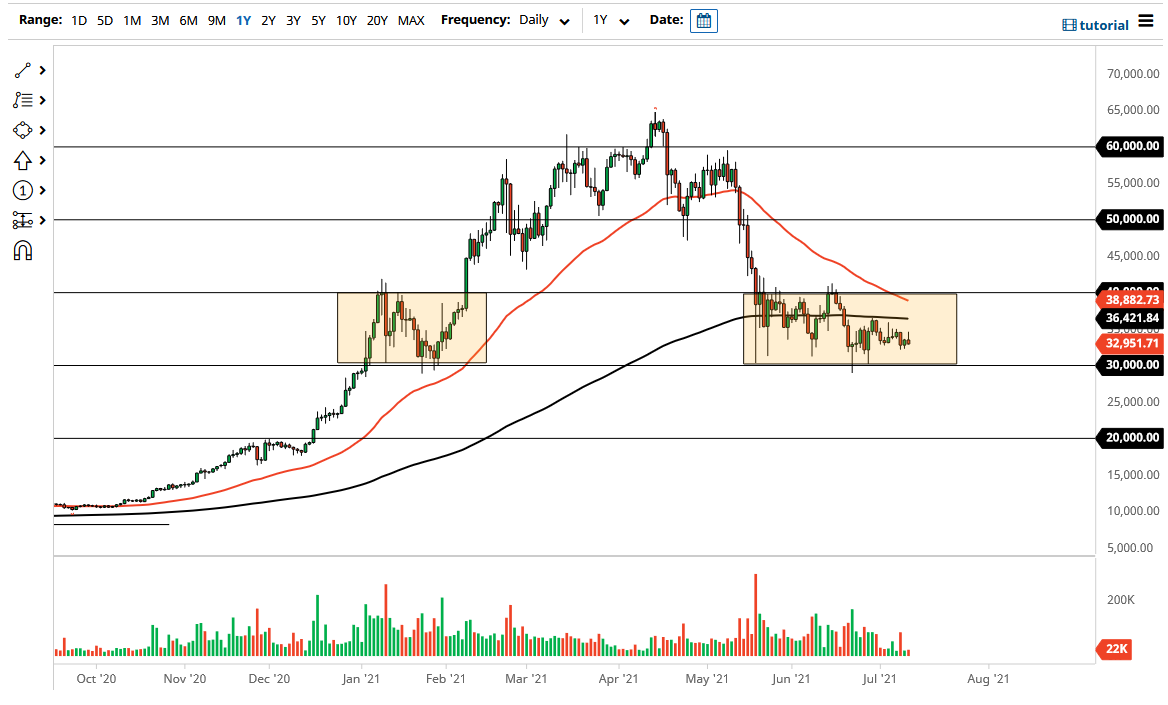Select the multi-point line list tool
1168x705 pixels.
coord(20,100)
